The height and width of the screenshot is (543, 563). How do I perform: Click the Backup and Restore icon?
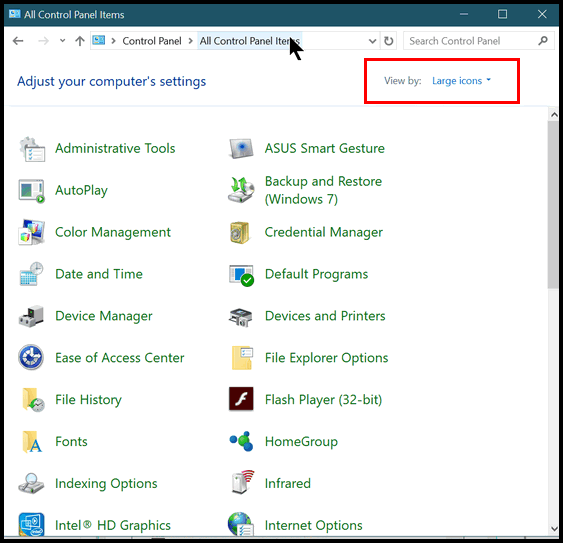pyautogui.click(x=241, y=190)
